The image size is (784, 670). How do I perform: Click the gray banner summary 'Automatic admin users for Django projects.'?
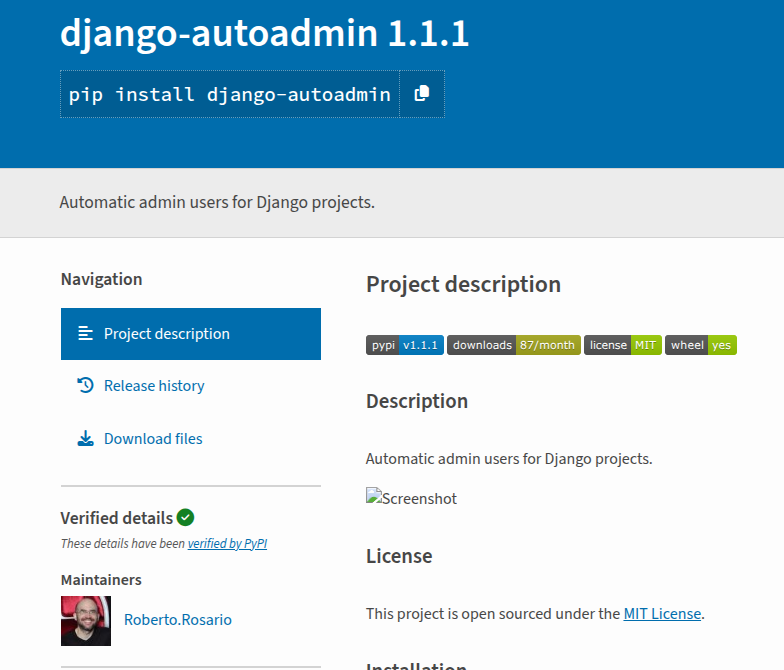click(217, 202)
